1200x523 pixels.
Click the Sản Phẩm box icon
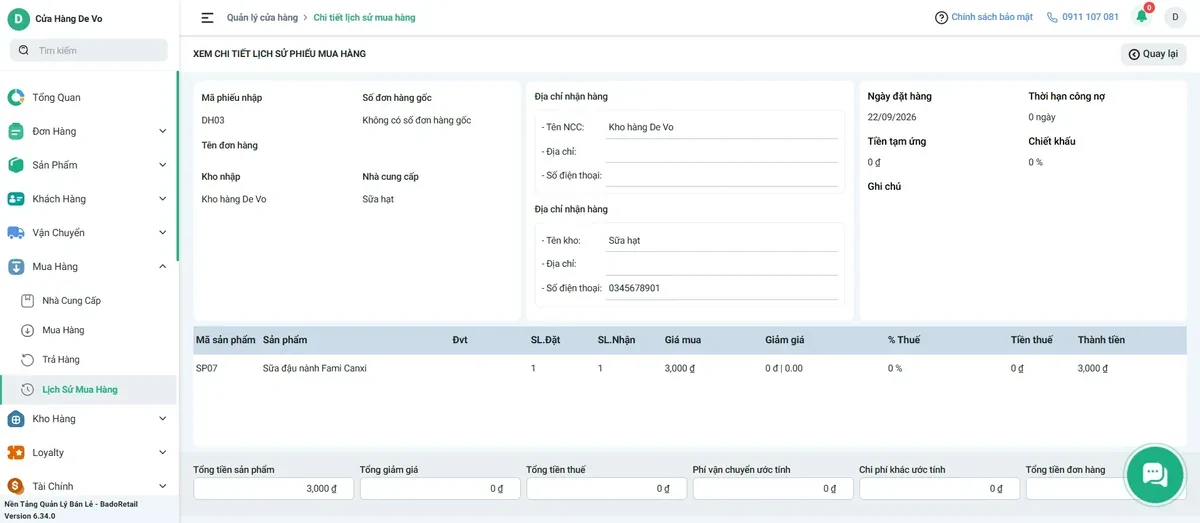pos(16,165)
